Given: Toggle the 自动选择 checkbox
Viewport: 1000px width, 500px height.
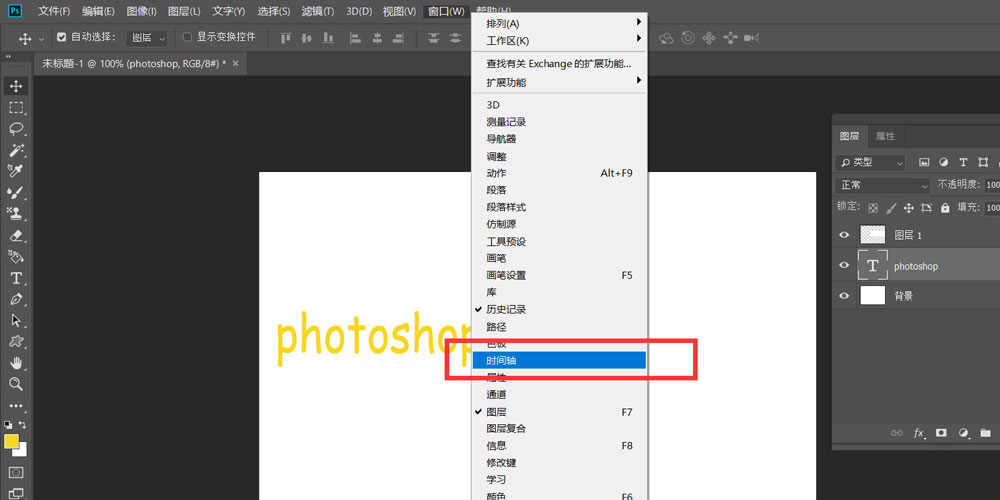Looking at the screenshot, I should pos(62,37).
